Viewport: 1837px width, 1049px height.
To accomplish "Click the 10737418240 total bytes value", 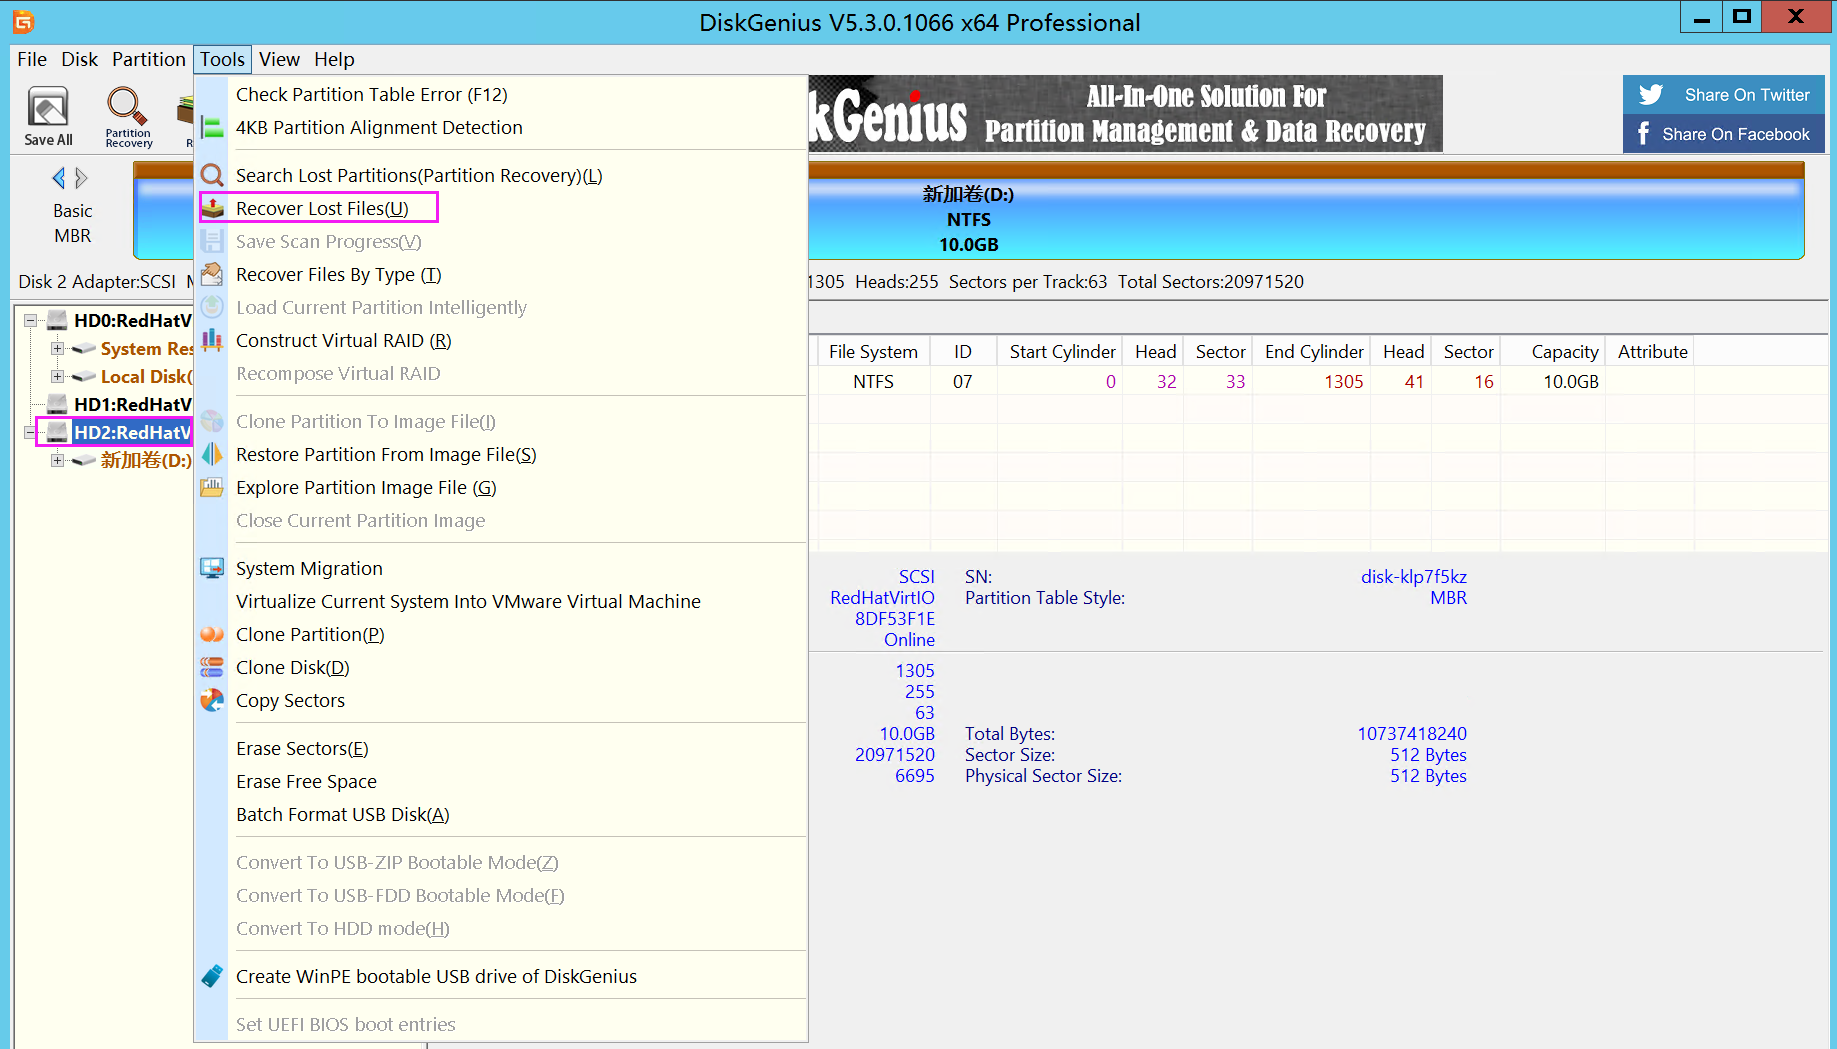I will tap(1412, 734).
